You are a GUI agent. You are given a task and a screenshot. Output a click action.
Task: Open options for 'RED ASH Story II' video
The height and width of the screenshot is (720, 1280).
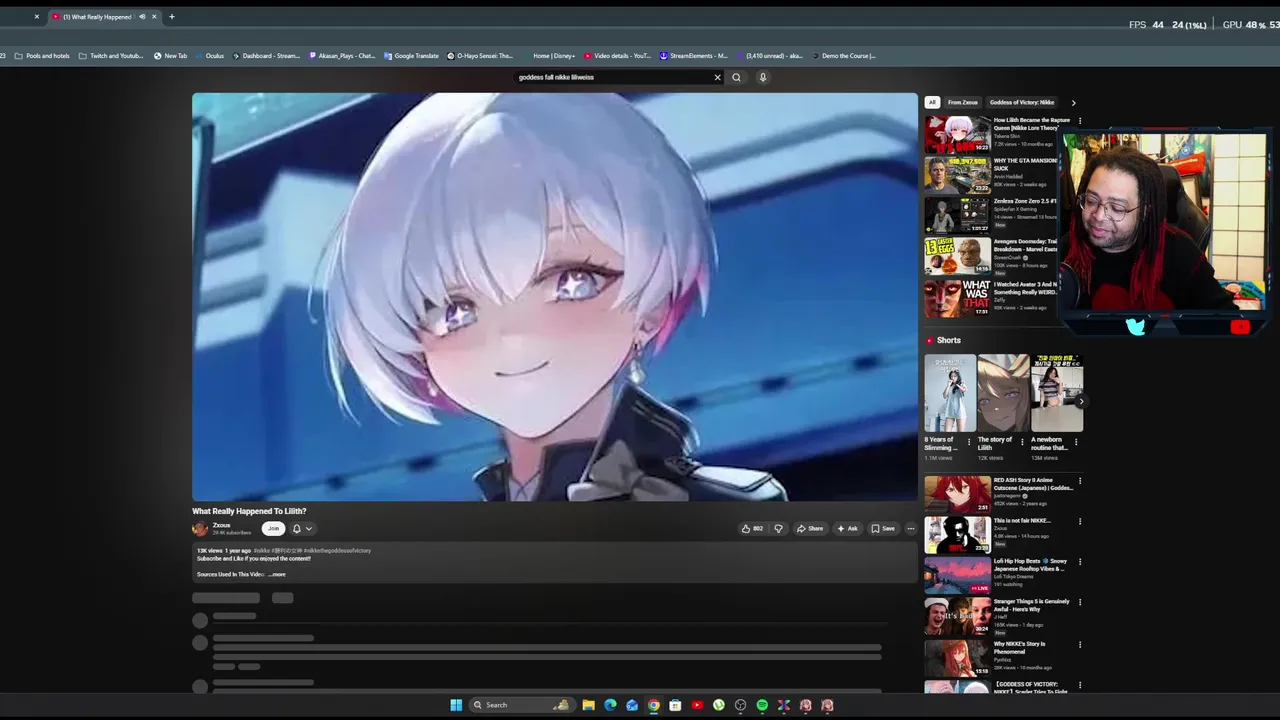tap(1079, 481)
